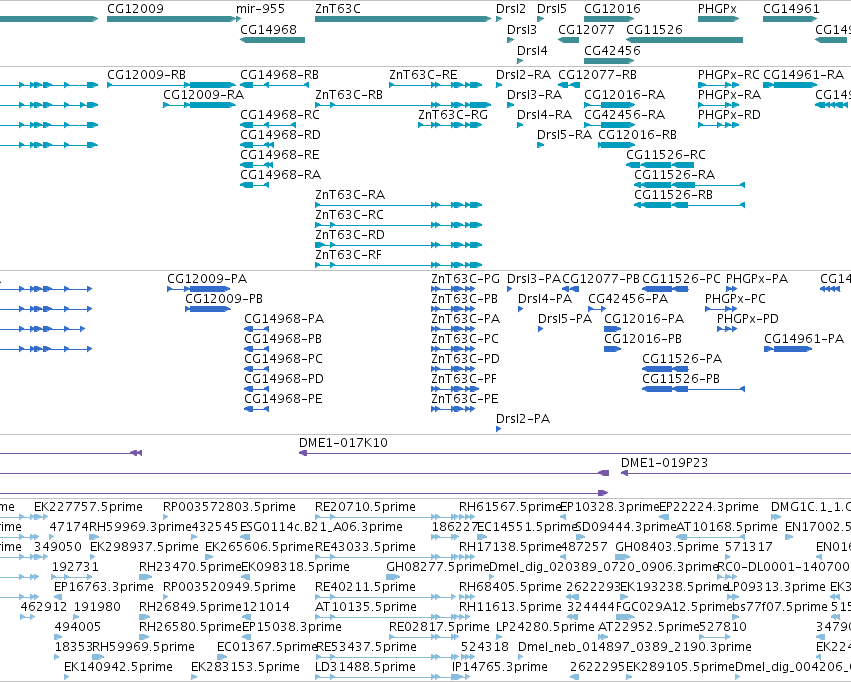Select the CG14968-RA transcript label

(x=281, y=175)
